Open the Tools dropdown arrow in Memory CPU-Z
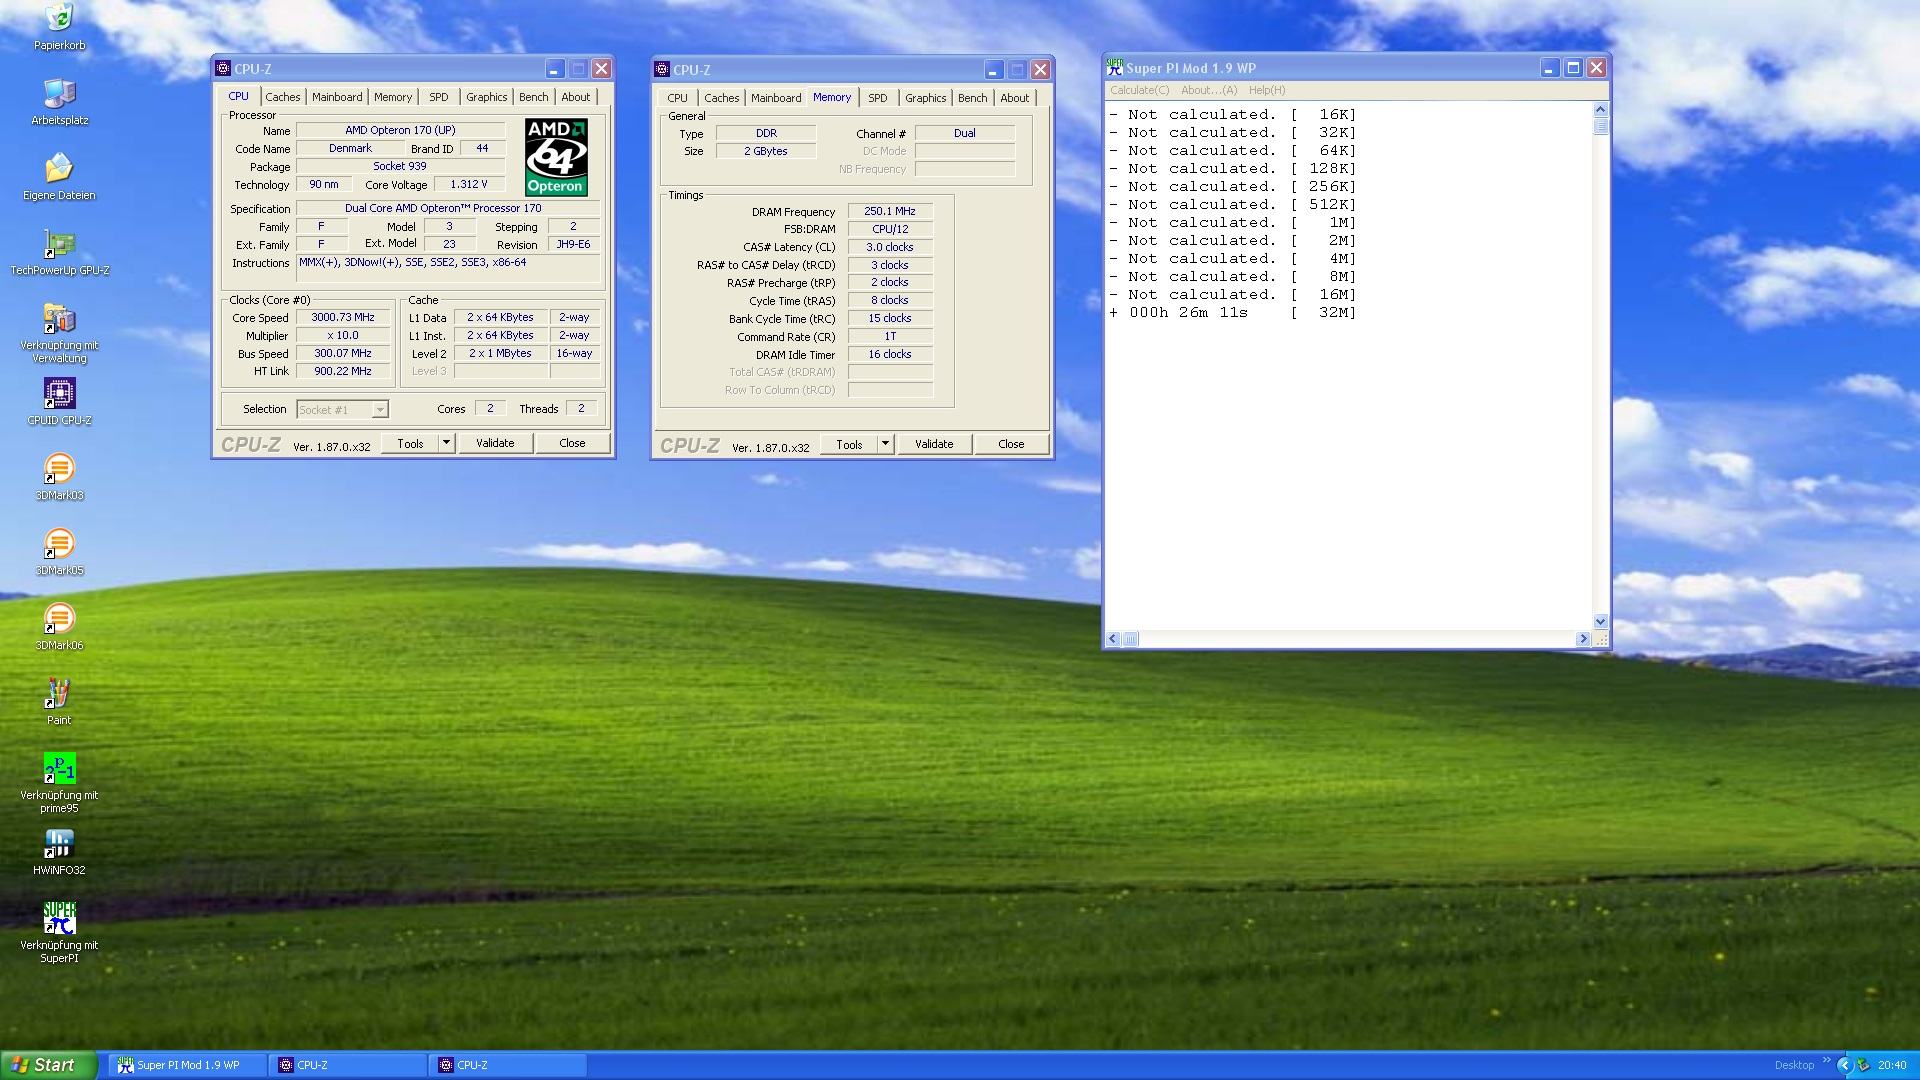 pyautogui.click(x=885, y=444)
